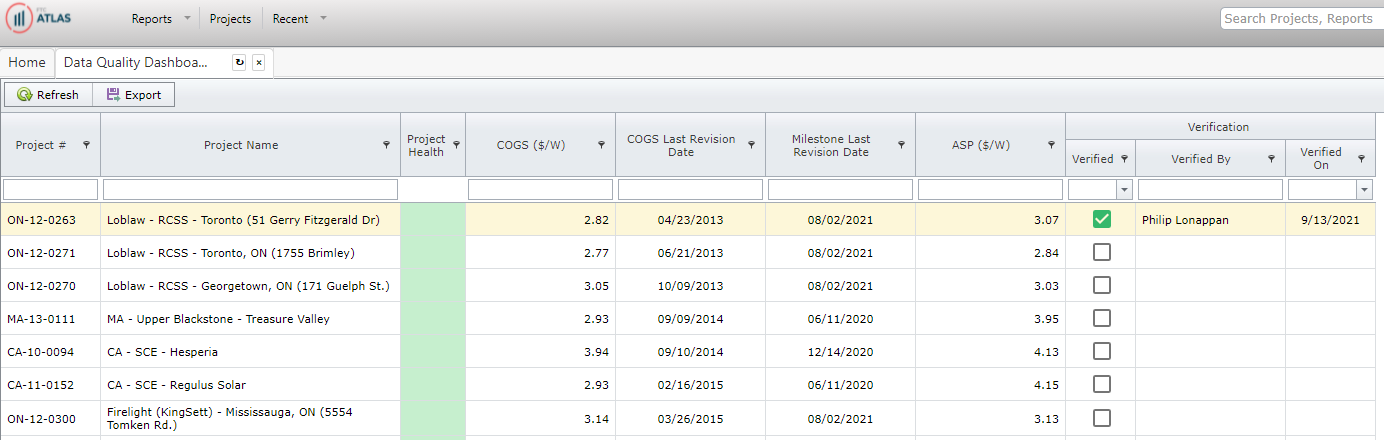
Task: Open the Recent menu
Action: 290,19
